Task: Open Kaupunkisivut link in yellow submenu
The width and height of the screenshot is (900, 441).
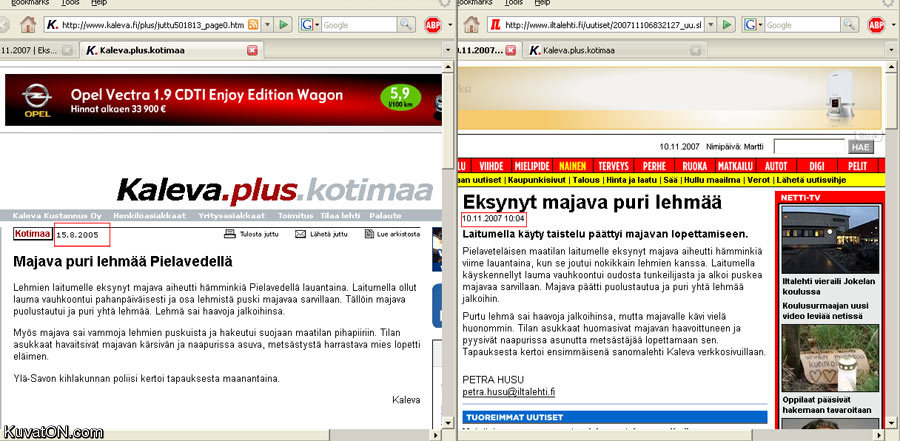Action: tap(537, 180)
